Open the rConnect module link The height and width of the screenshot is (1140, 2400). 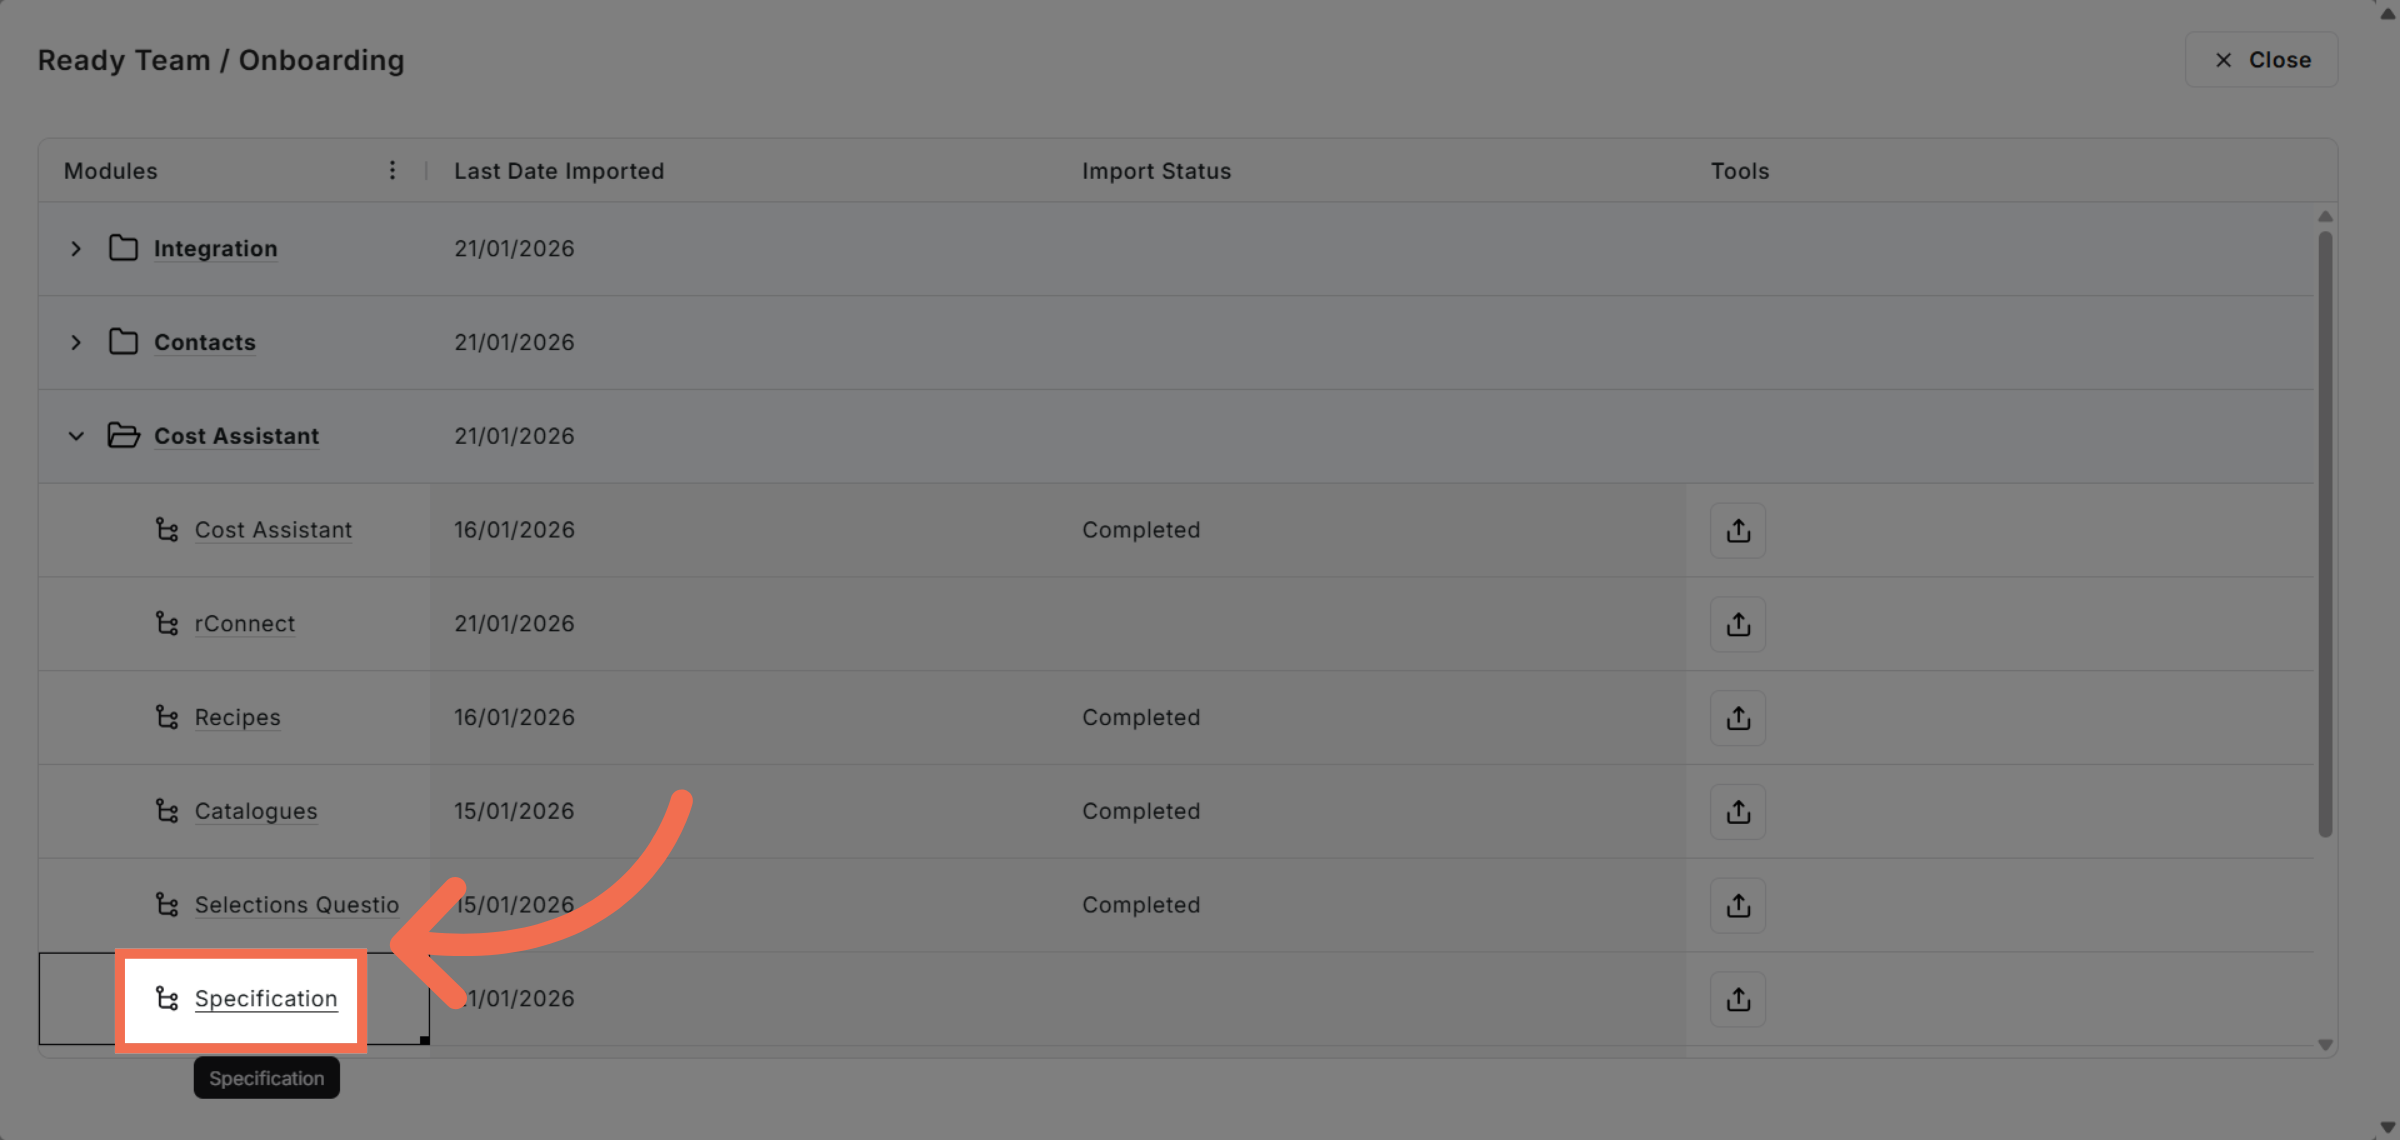coord(244,623)
